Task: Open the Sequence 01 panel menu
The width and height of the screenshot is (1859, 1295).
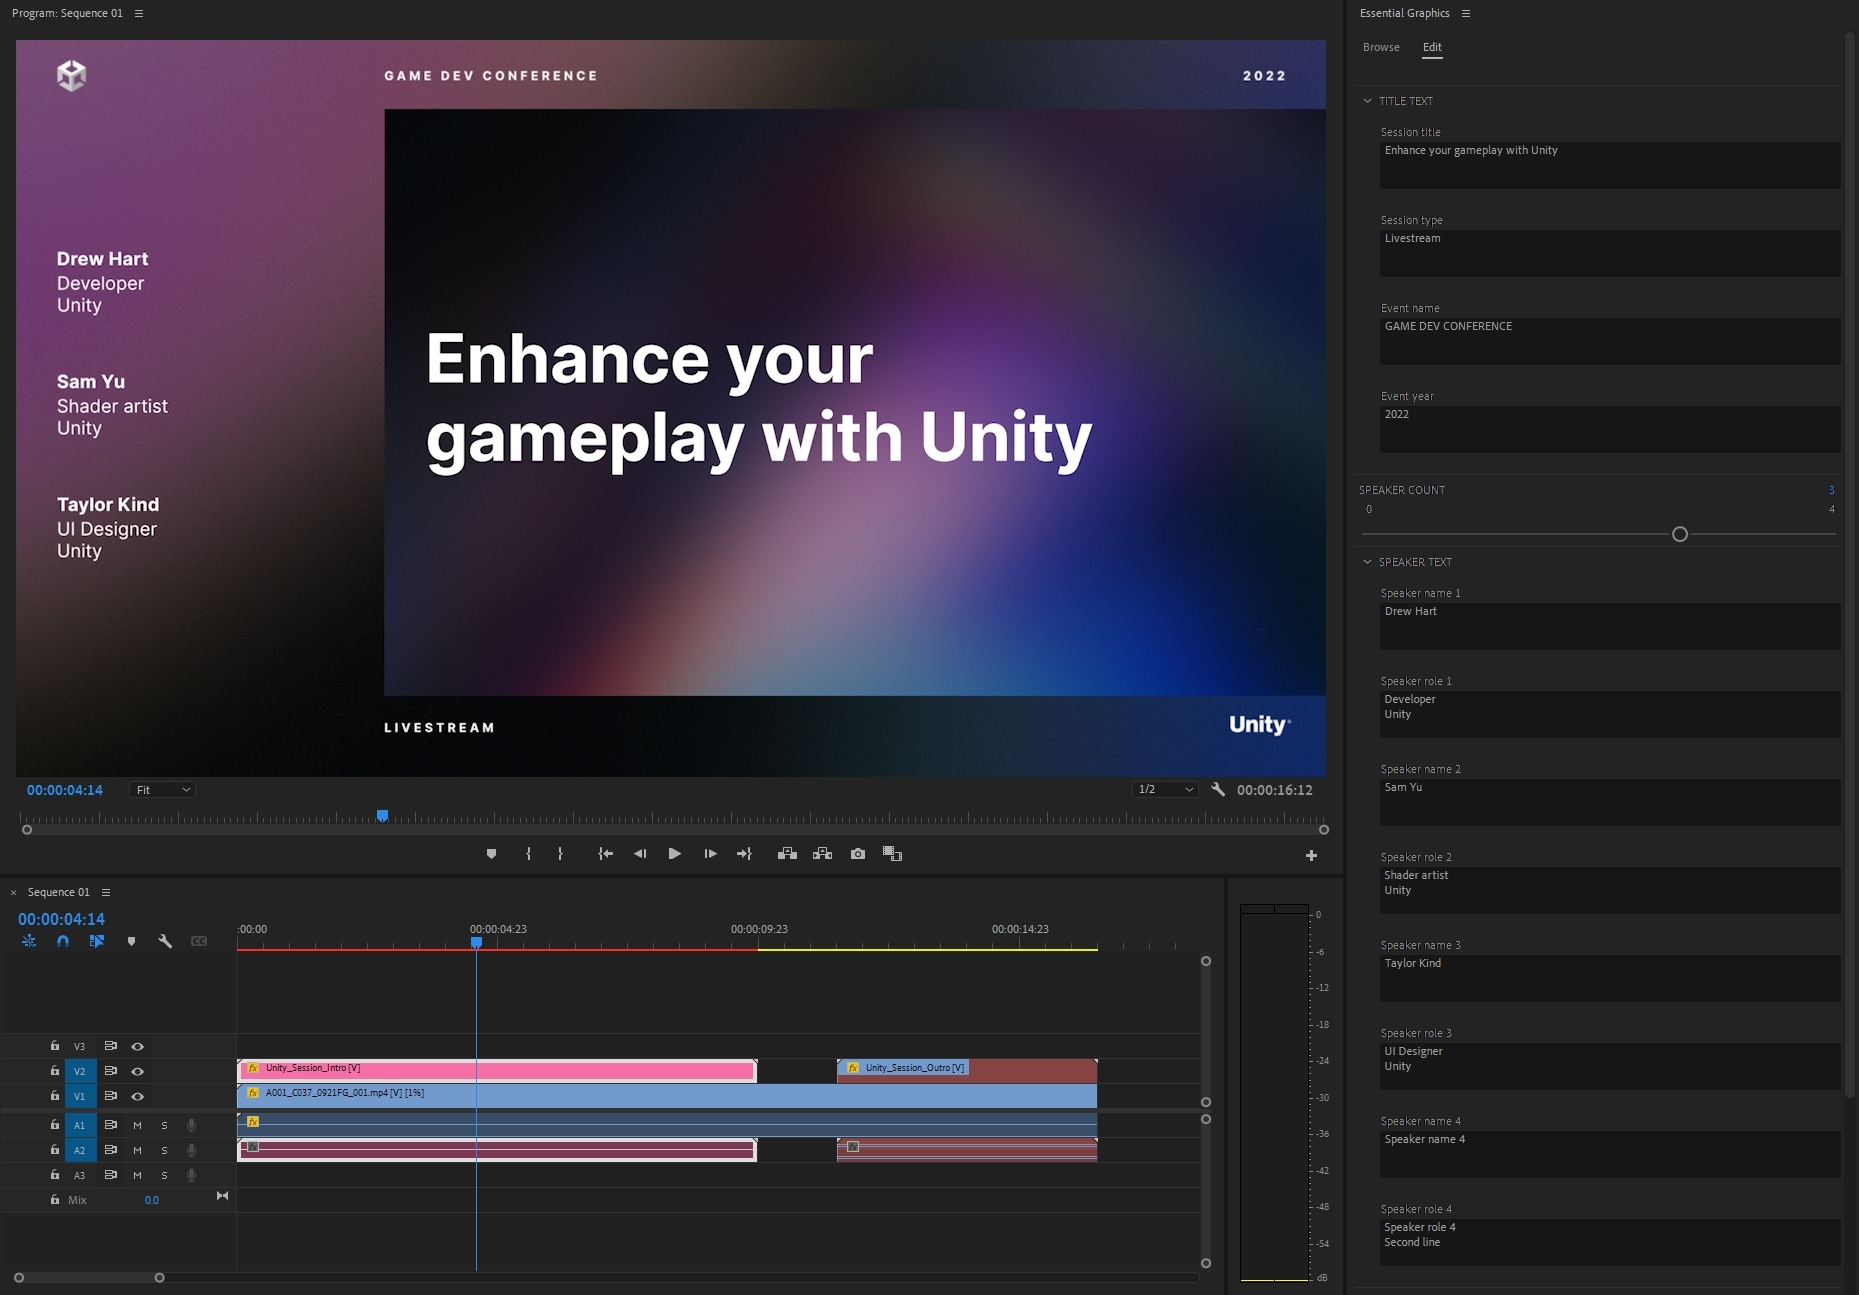Action: click(x=106, y=892)
